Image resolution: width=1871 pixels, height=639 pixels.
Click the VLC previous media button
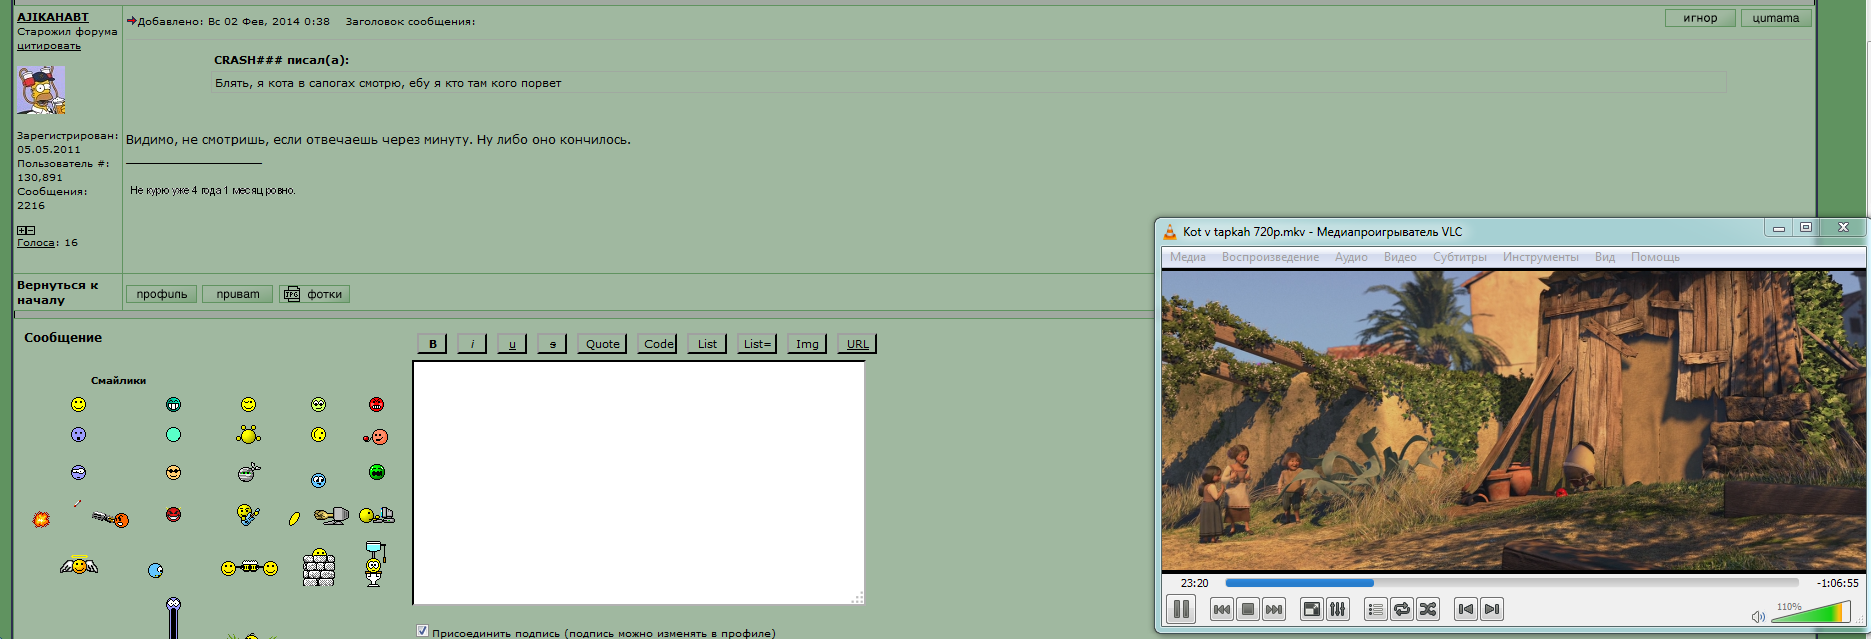coord(1221,609)
